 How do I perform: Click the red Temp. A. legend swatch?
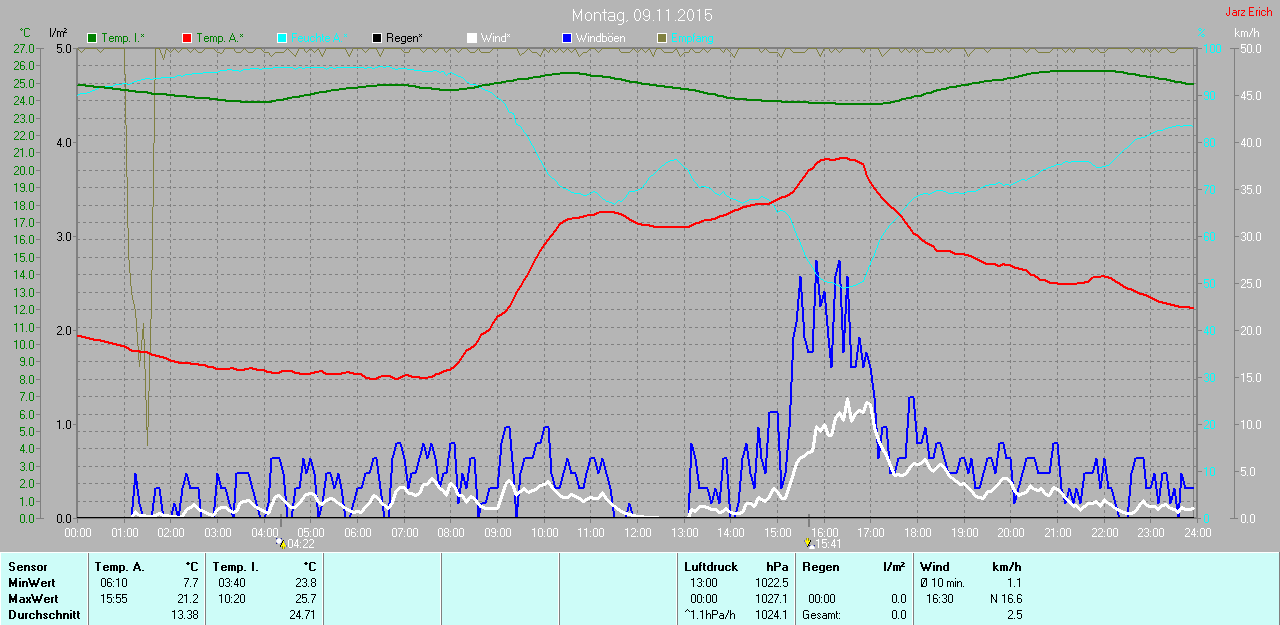coord(187,38)
